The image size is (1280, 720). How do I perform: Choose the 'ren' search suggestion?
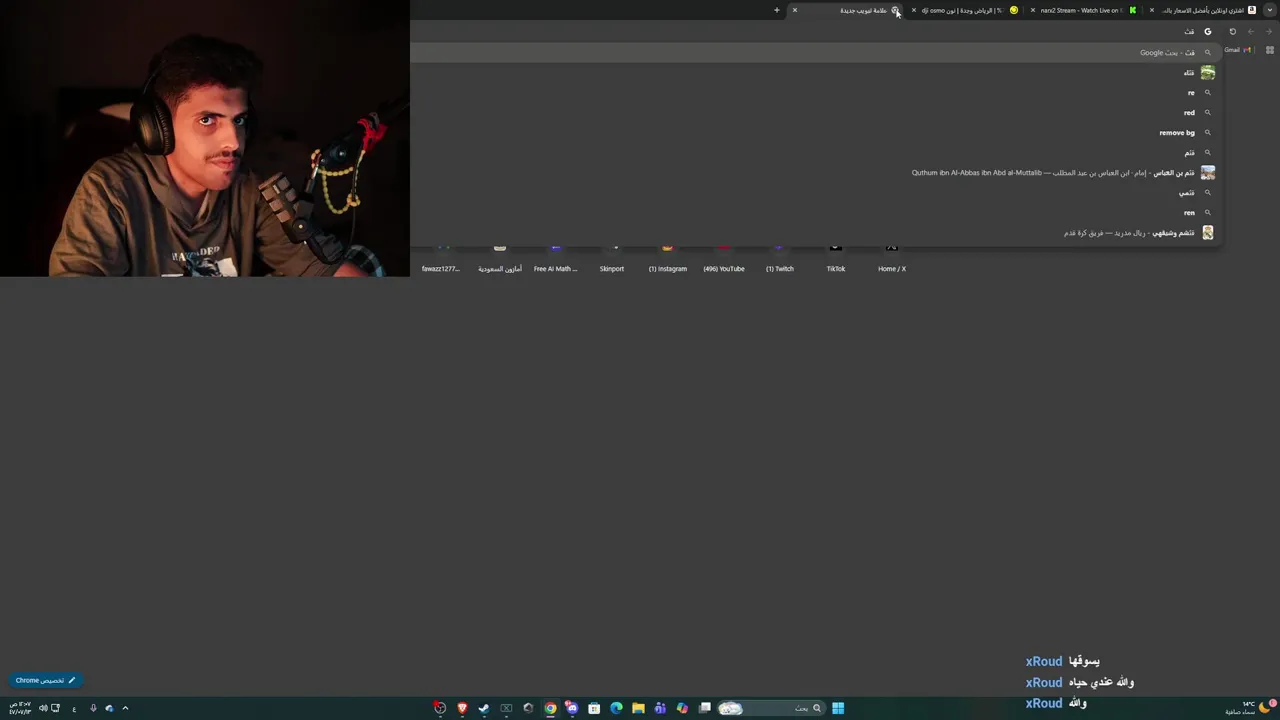click(x=816, y=213)
